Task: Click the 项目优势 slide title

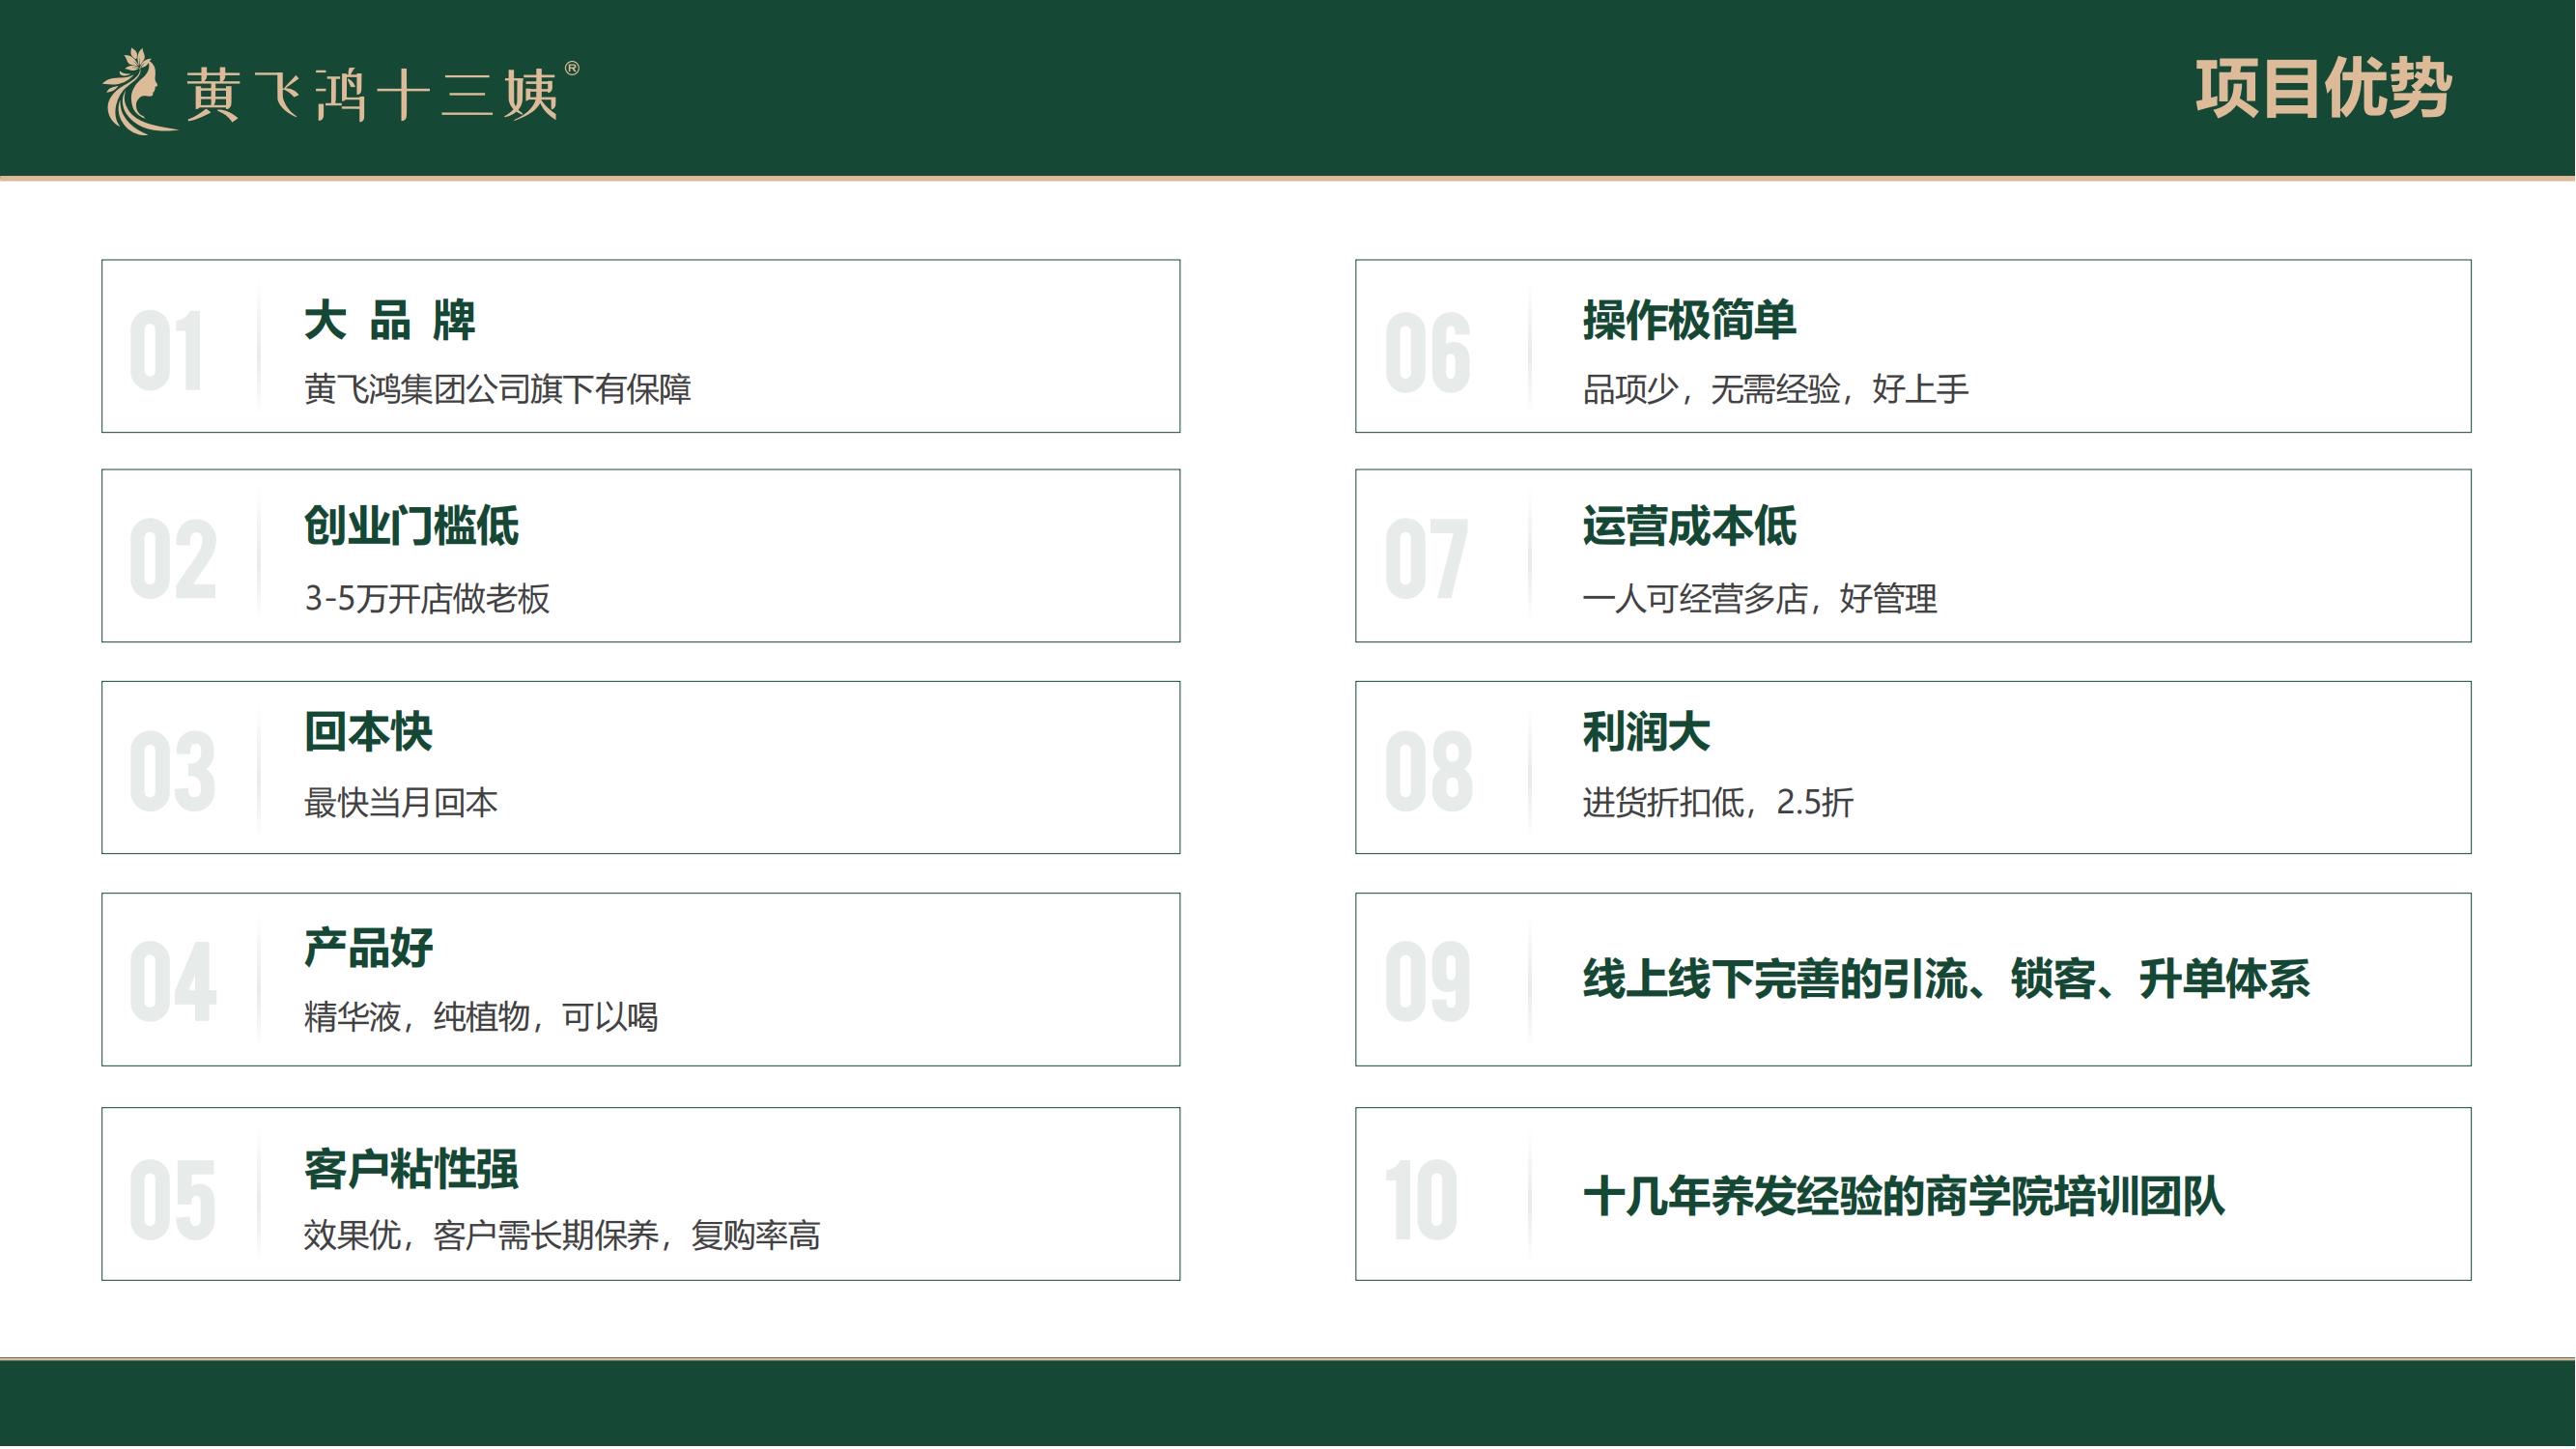Action: click(x=2323, y=90)
